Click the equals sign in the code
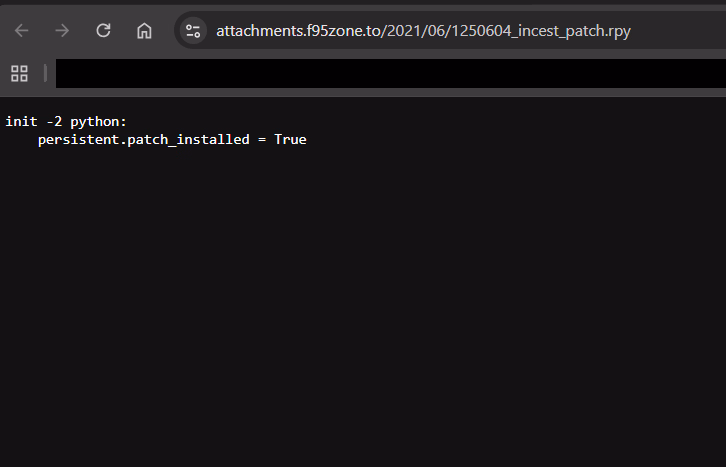The width and height of the screenshot is (726, 467). 262,140
